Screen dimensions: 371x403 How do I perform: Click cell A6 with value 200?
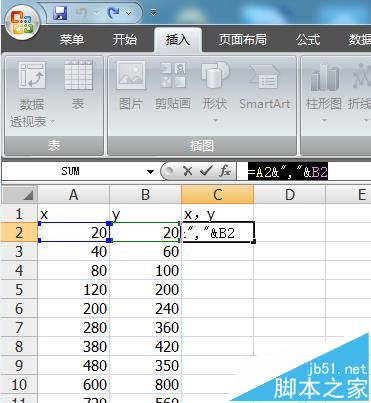[74, 308]
